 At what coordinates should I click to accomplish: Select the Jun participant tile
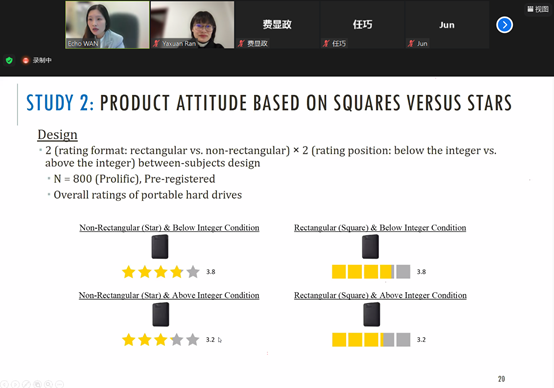click(x=447, y=25)
